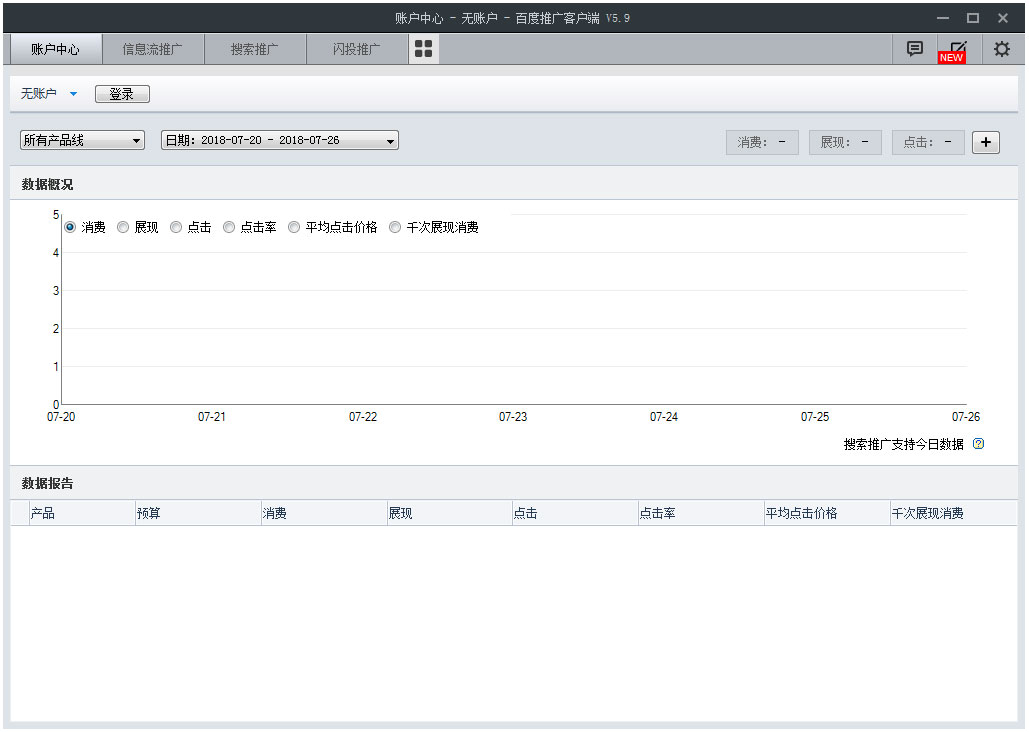1029x732 pixels.
Task: Select the 消费 radio button
Action: (x=70, y=227)
